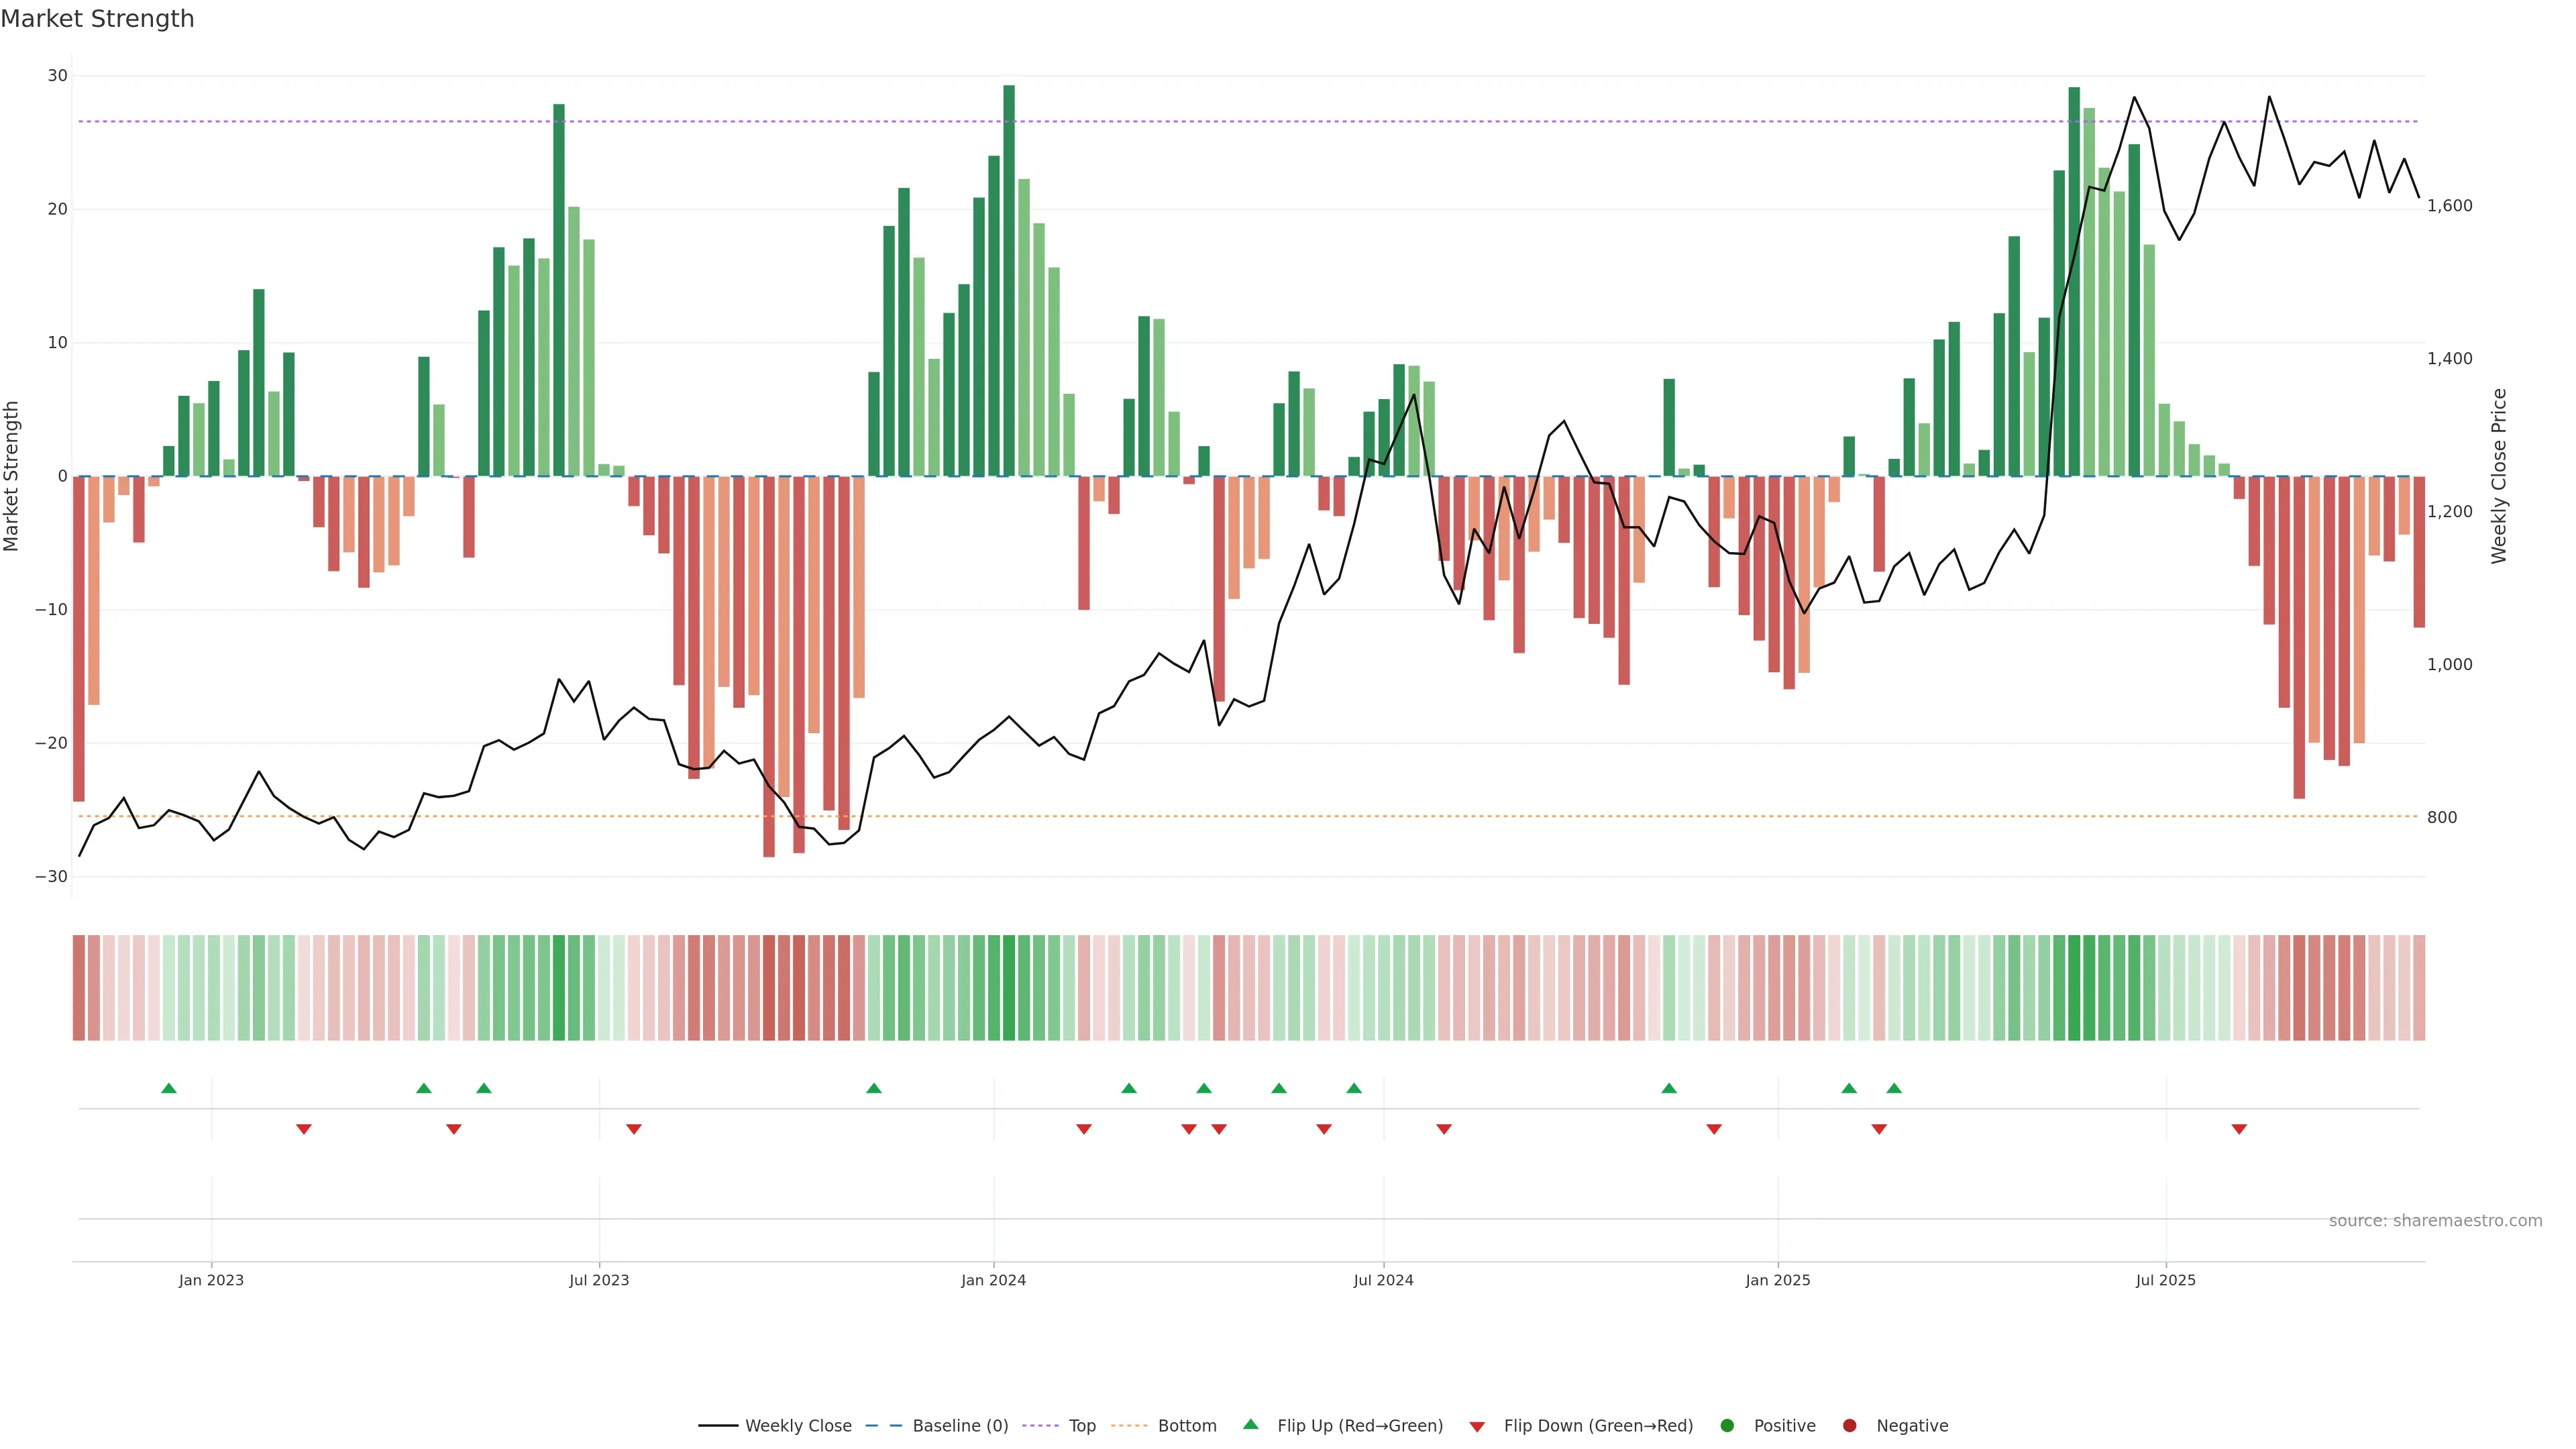Click the last green flip-up marker

click(x=1894, y=1088)
